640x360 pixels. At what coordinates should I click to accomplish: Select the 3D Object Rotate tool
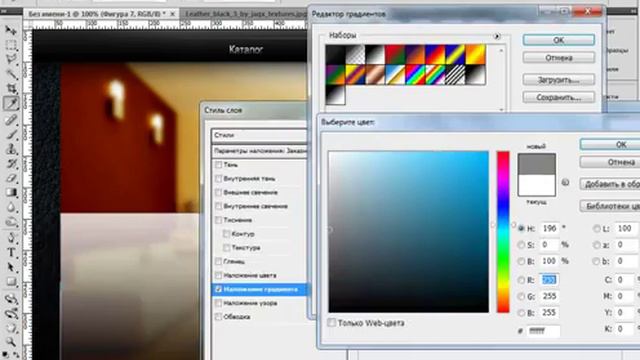pos(11,299)
